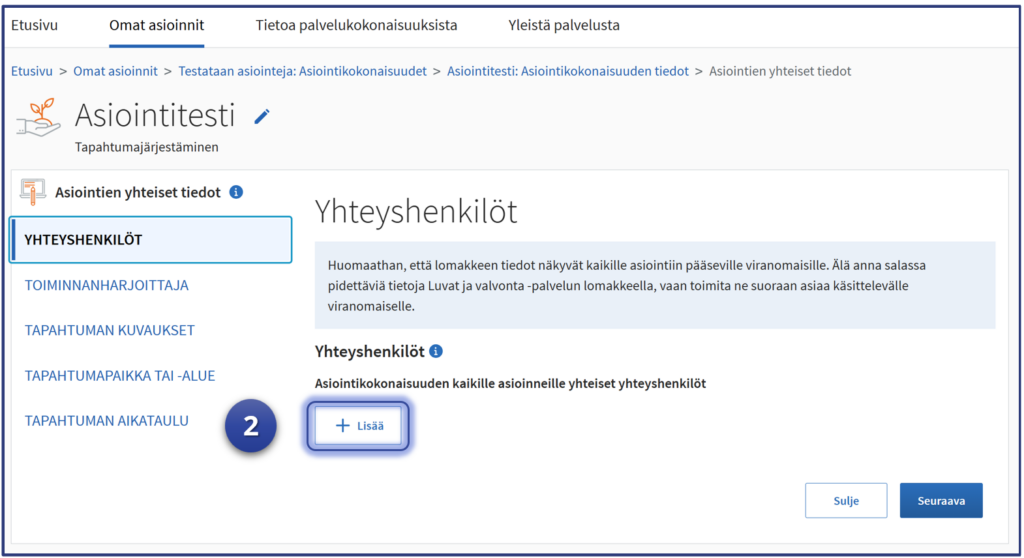This screenshot has height=558, width=1024.
Task: Click the Seuraava button
Action: (940, 501)
